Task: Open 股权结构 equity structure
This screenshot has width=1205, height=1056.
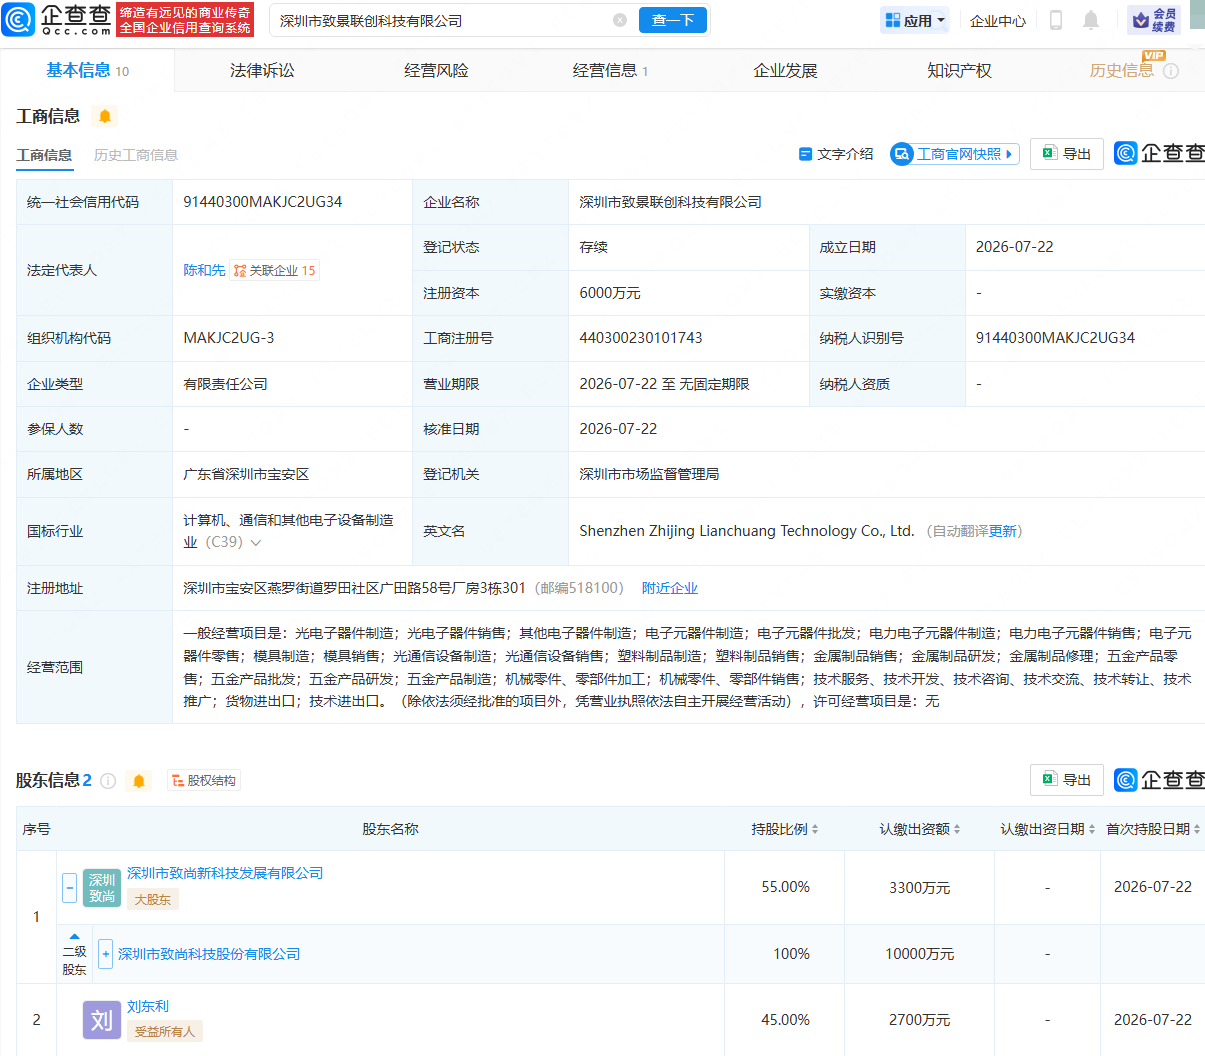Action: tap(204, 780)
